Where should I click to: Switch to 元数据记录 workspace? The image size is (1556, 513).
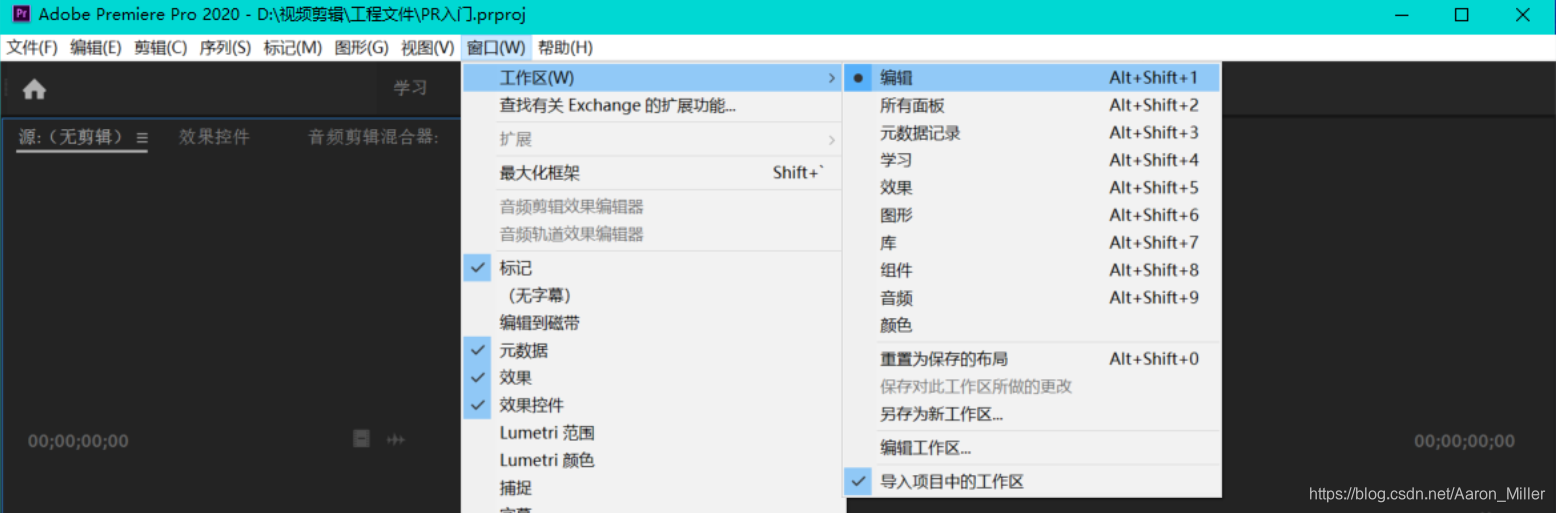click(1032, 133)
